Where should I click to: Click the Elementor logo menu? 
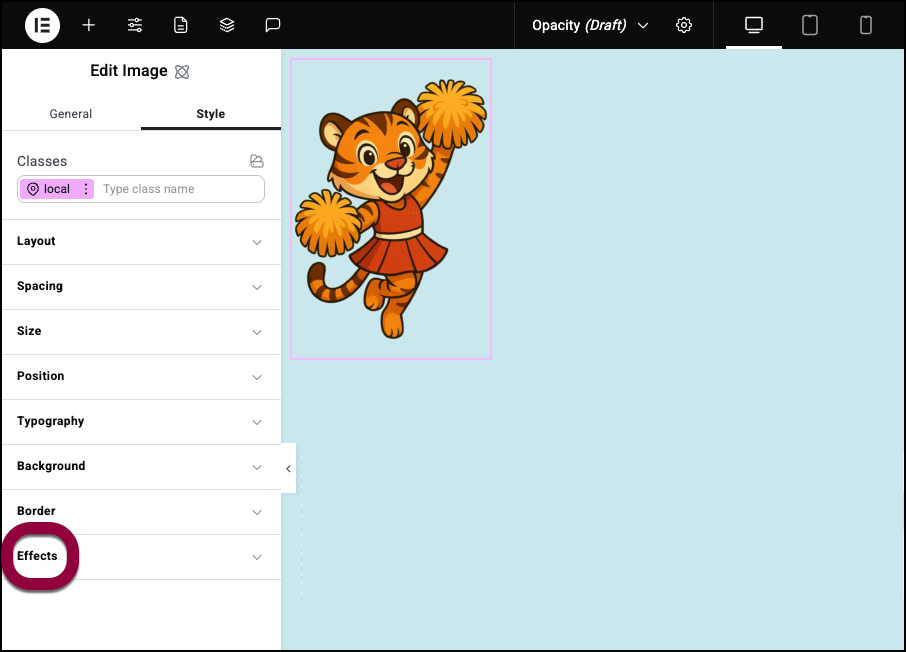click(x=42, y=25)
